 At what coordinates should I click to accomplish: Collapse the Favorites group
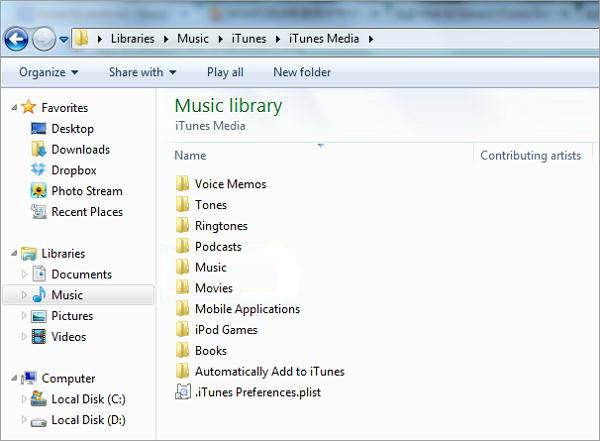point(14,108)
